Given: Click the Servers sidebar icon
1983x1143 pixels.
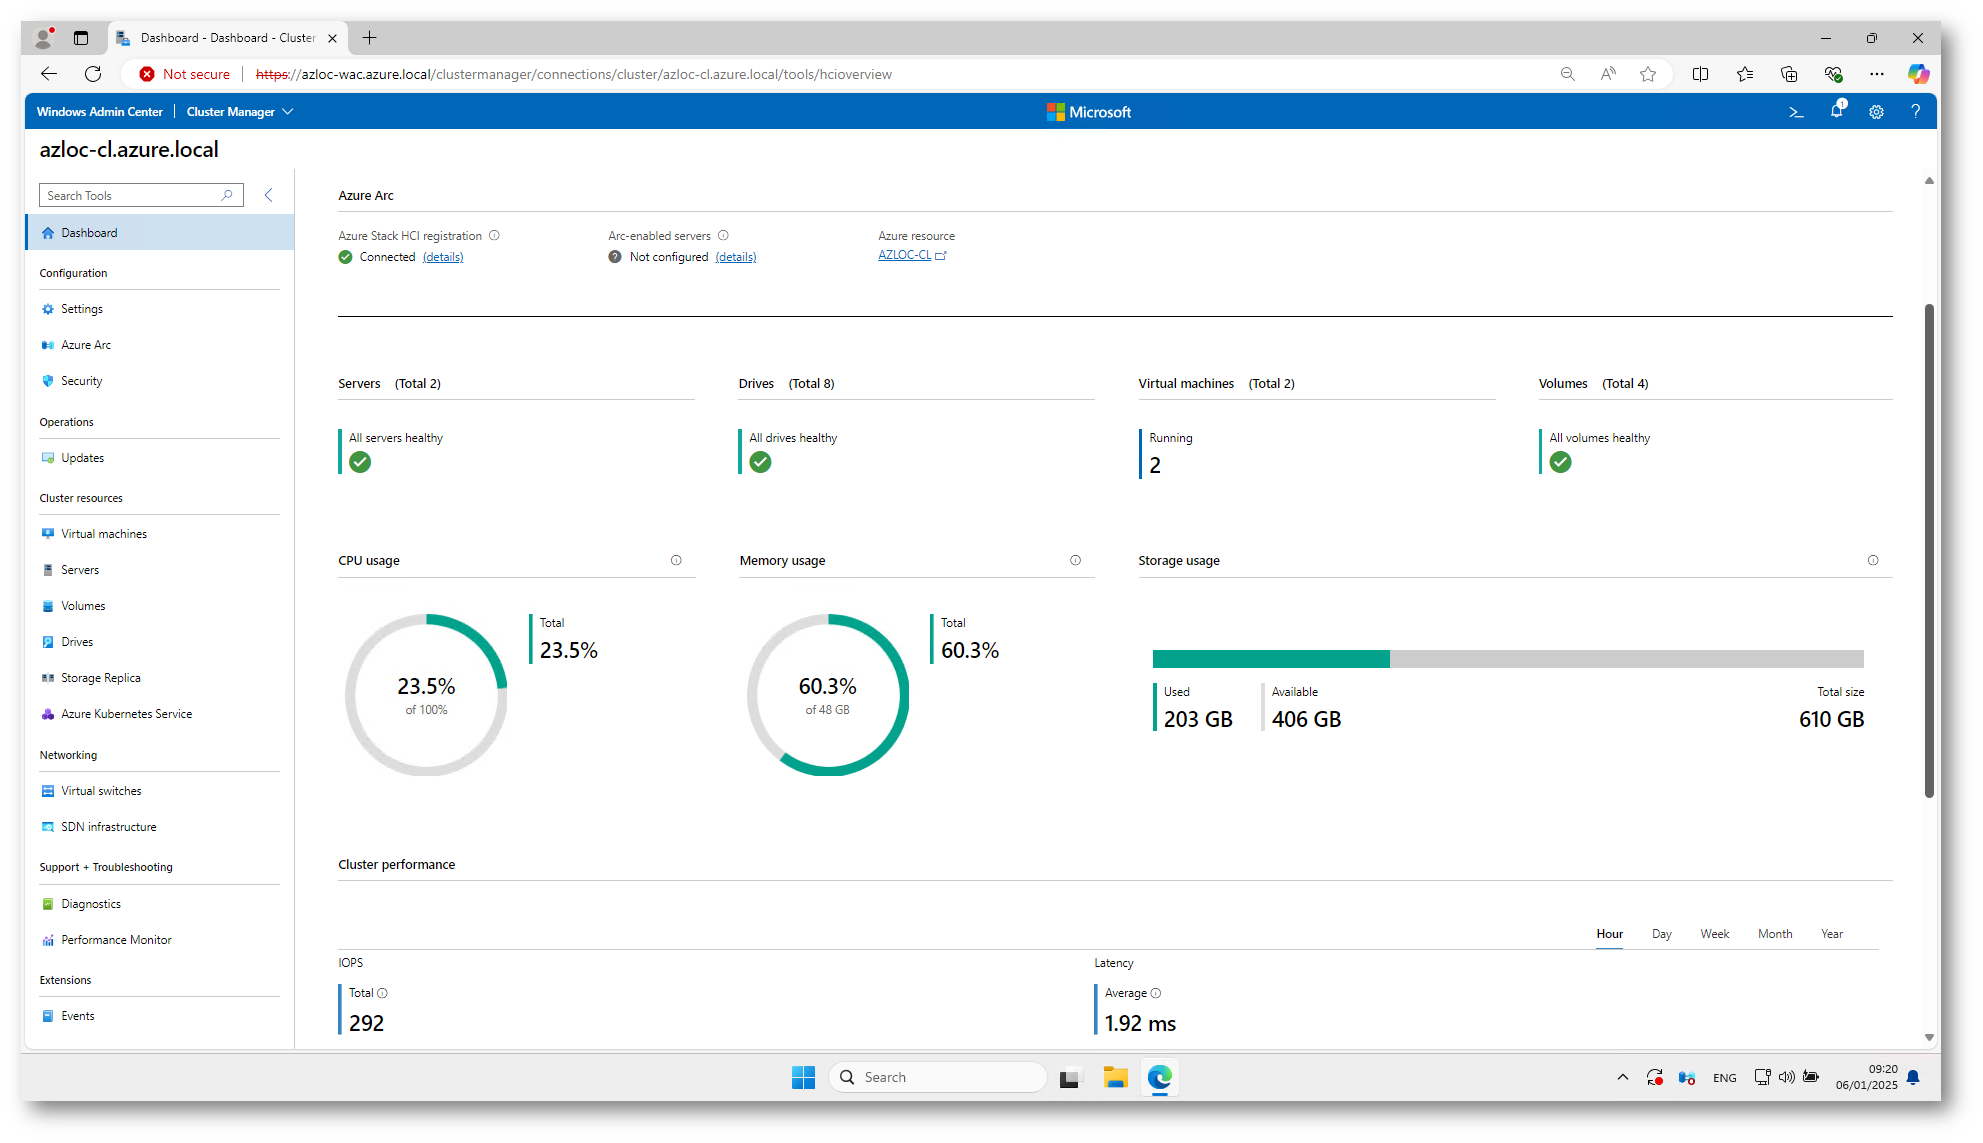Looking at the screenshot, I should click(48, 570).
